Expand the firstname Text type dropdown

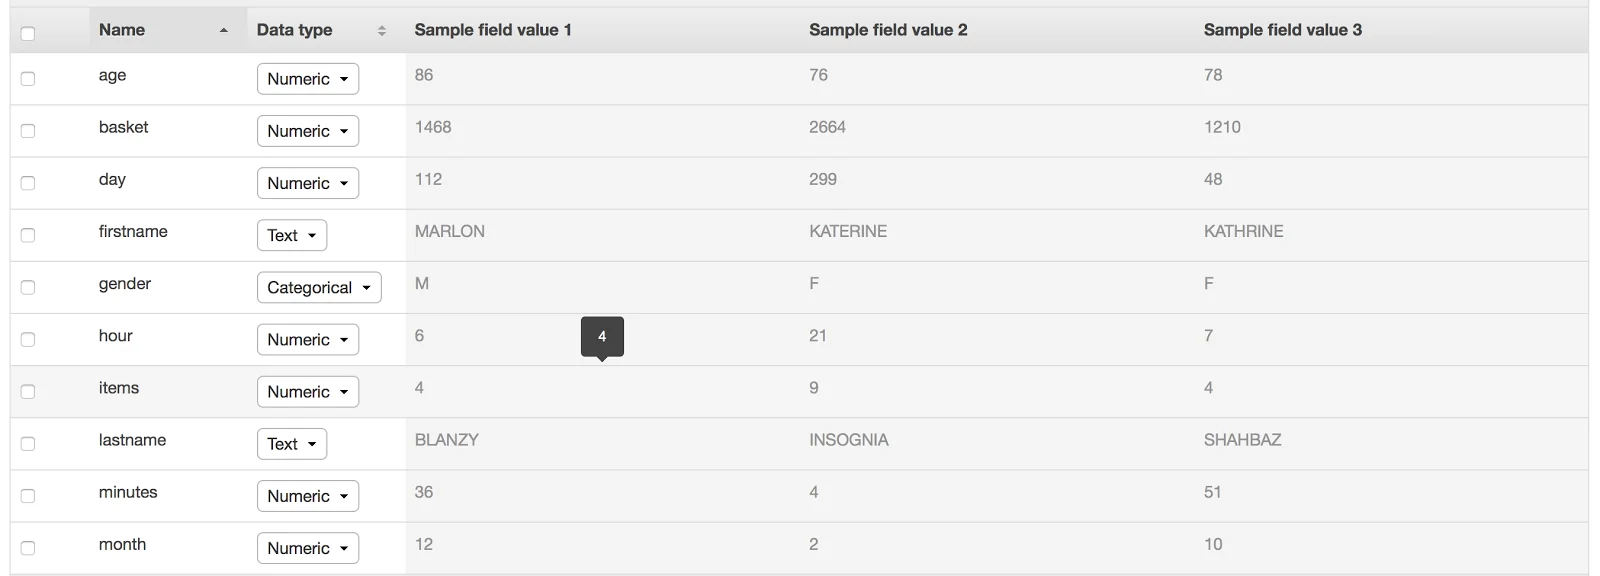click(292, 235)
